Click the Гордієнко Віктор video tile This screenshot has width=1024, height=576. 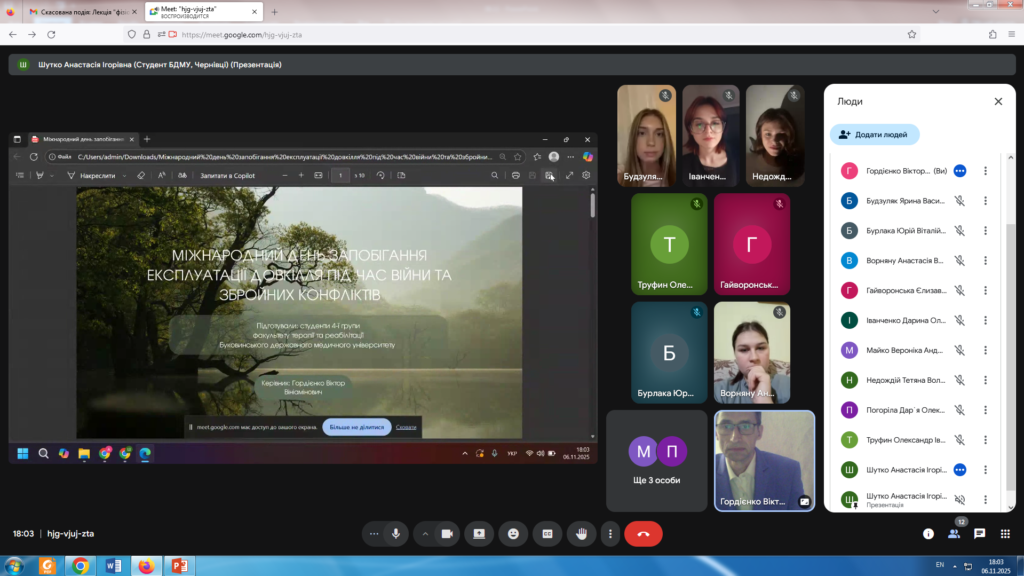tap(764, 461)
